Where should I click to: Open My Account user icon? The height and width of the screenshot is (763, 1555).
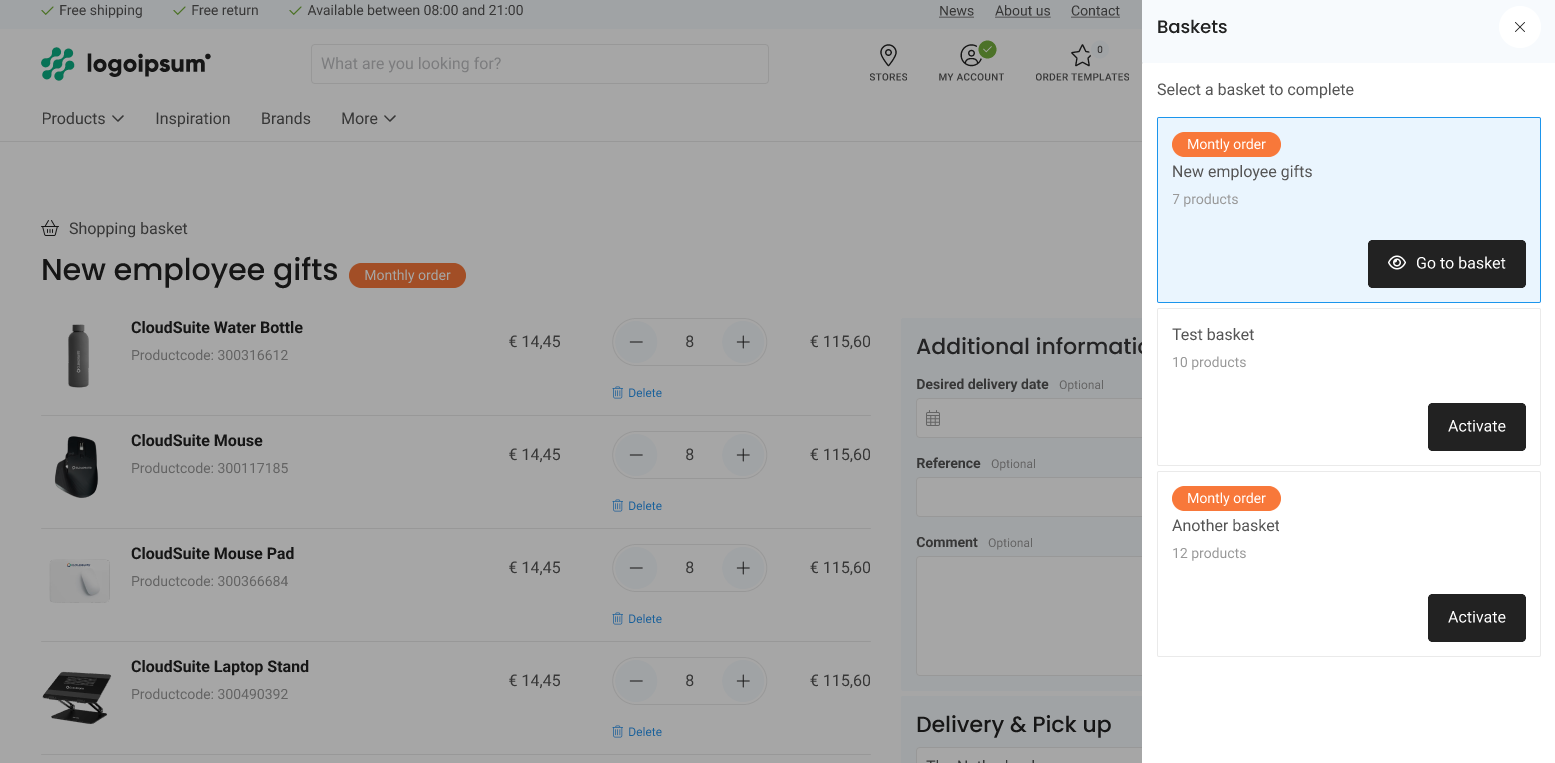(x=970, y=56)
